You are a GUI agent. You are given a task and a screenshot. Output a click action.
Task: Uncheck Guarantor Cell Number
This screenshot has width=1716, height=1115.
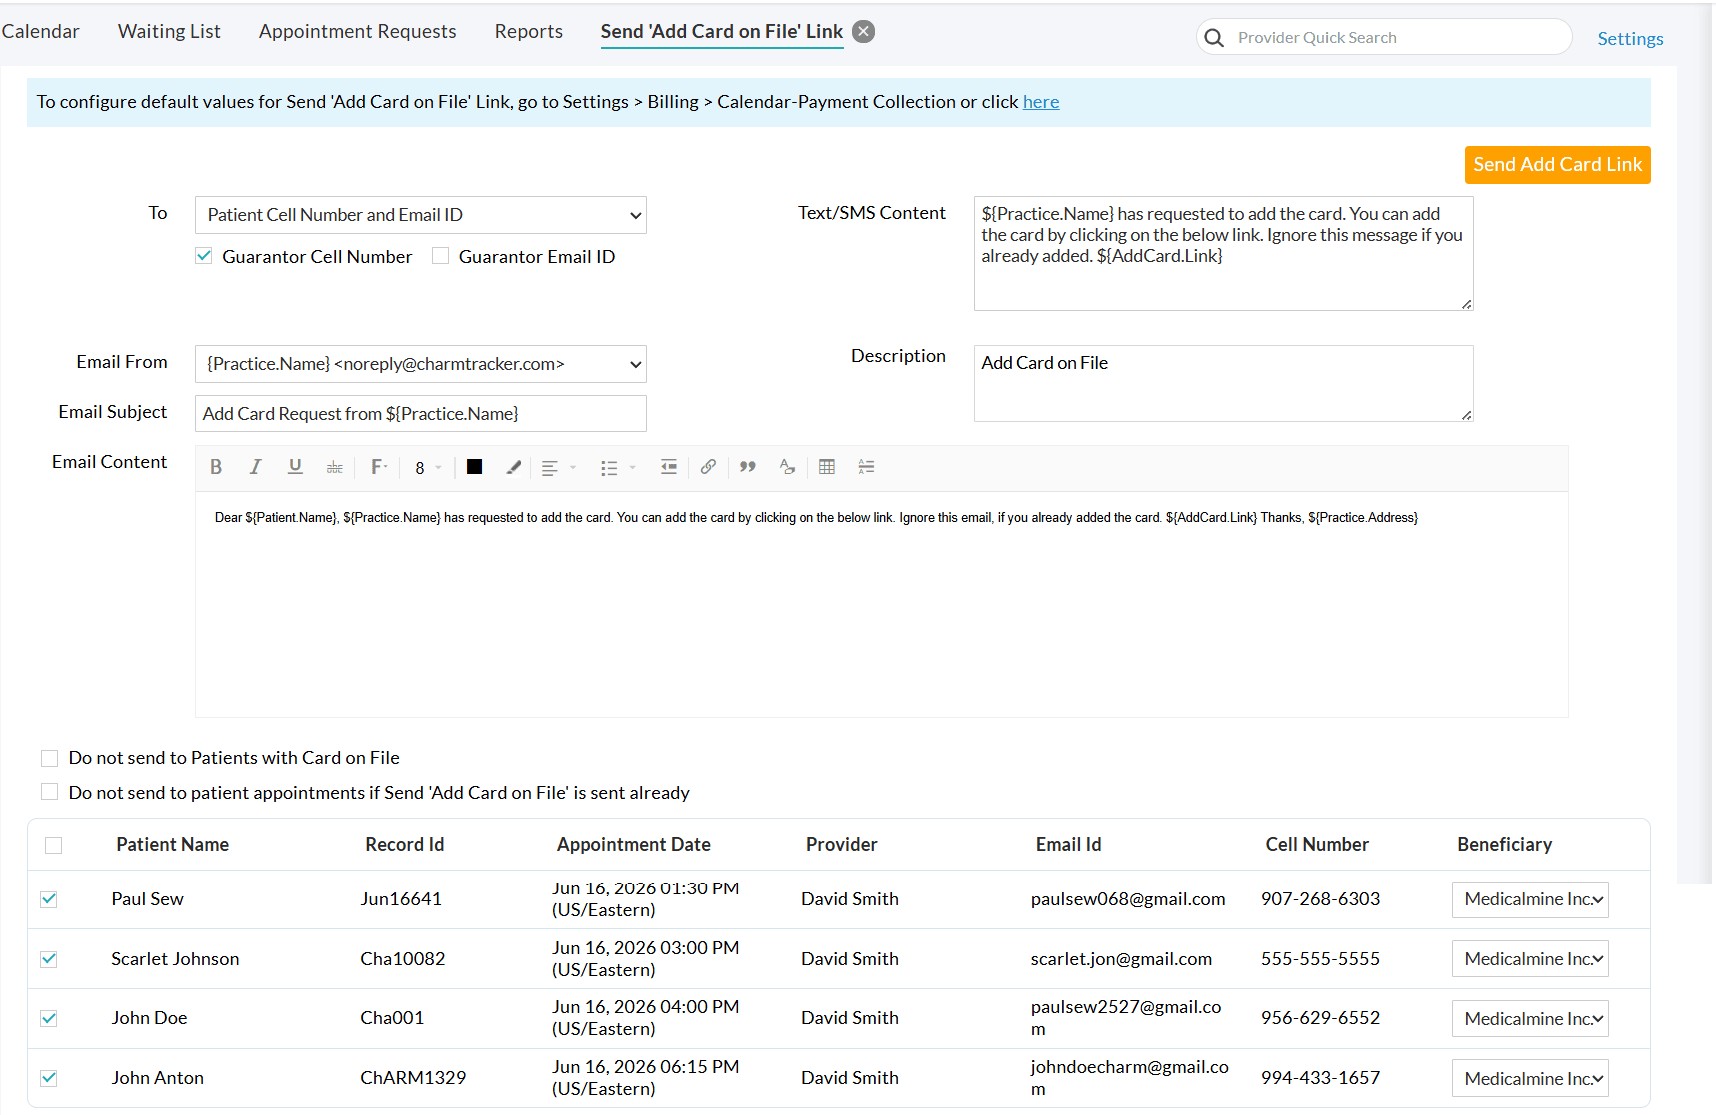204,256
